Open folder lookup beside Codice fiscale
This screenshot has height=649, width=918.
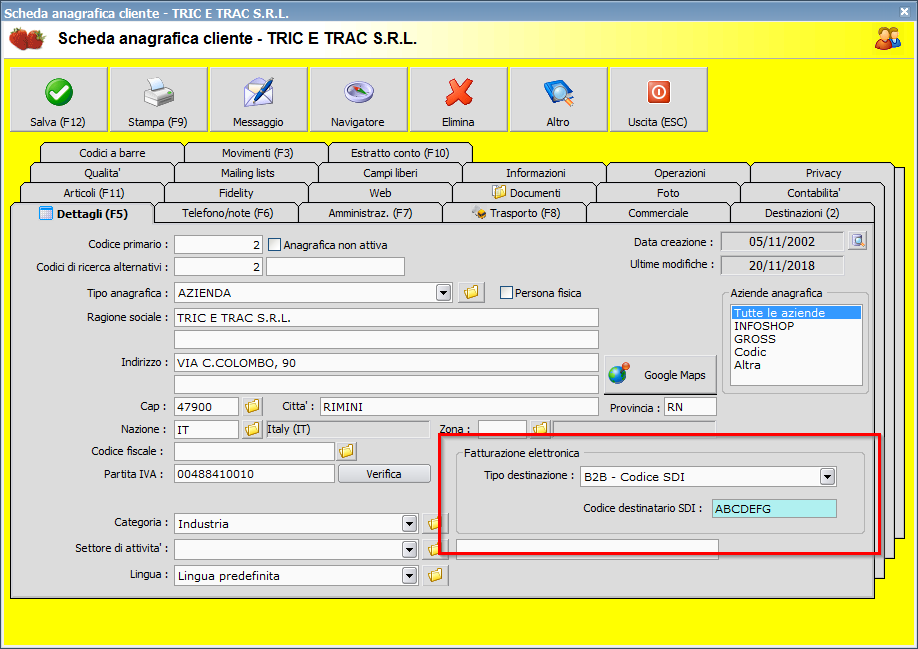tap(347, 451)
